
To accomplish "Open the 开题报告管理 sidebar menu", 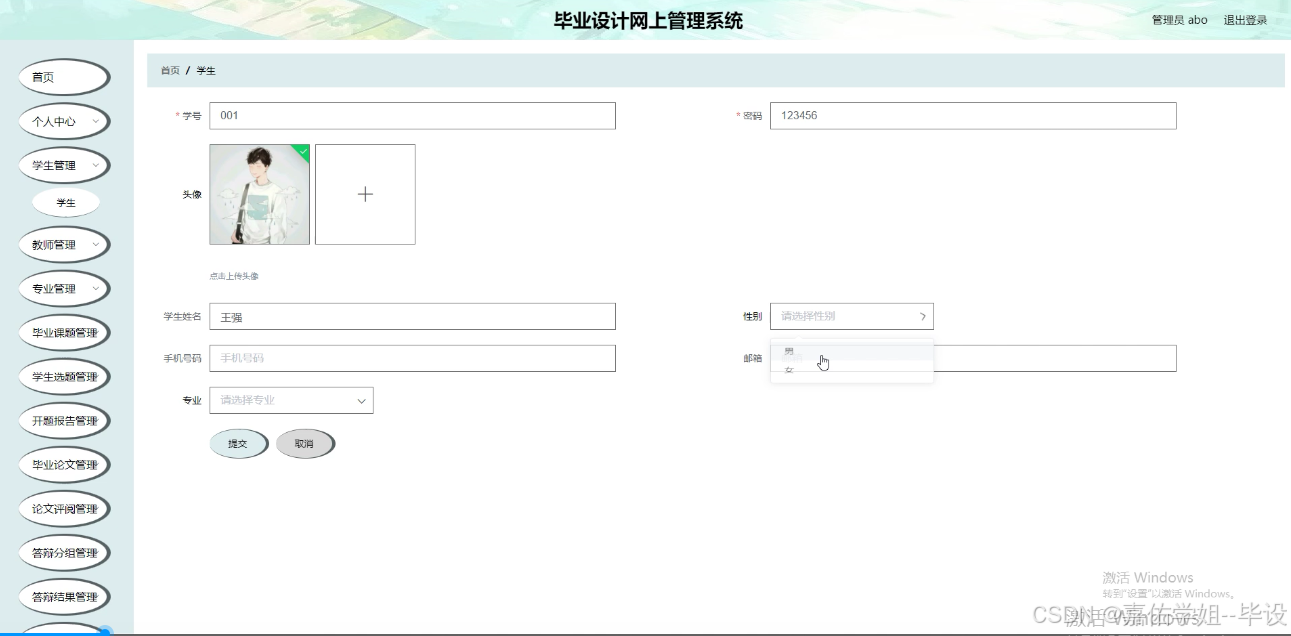I will (x=64, y=420).
